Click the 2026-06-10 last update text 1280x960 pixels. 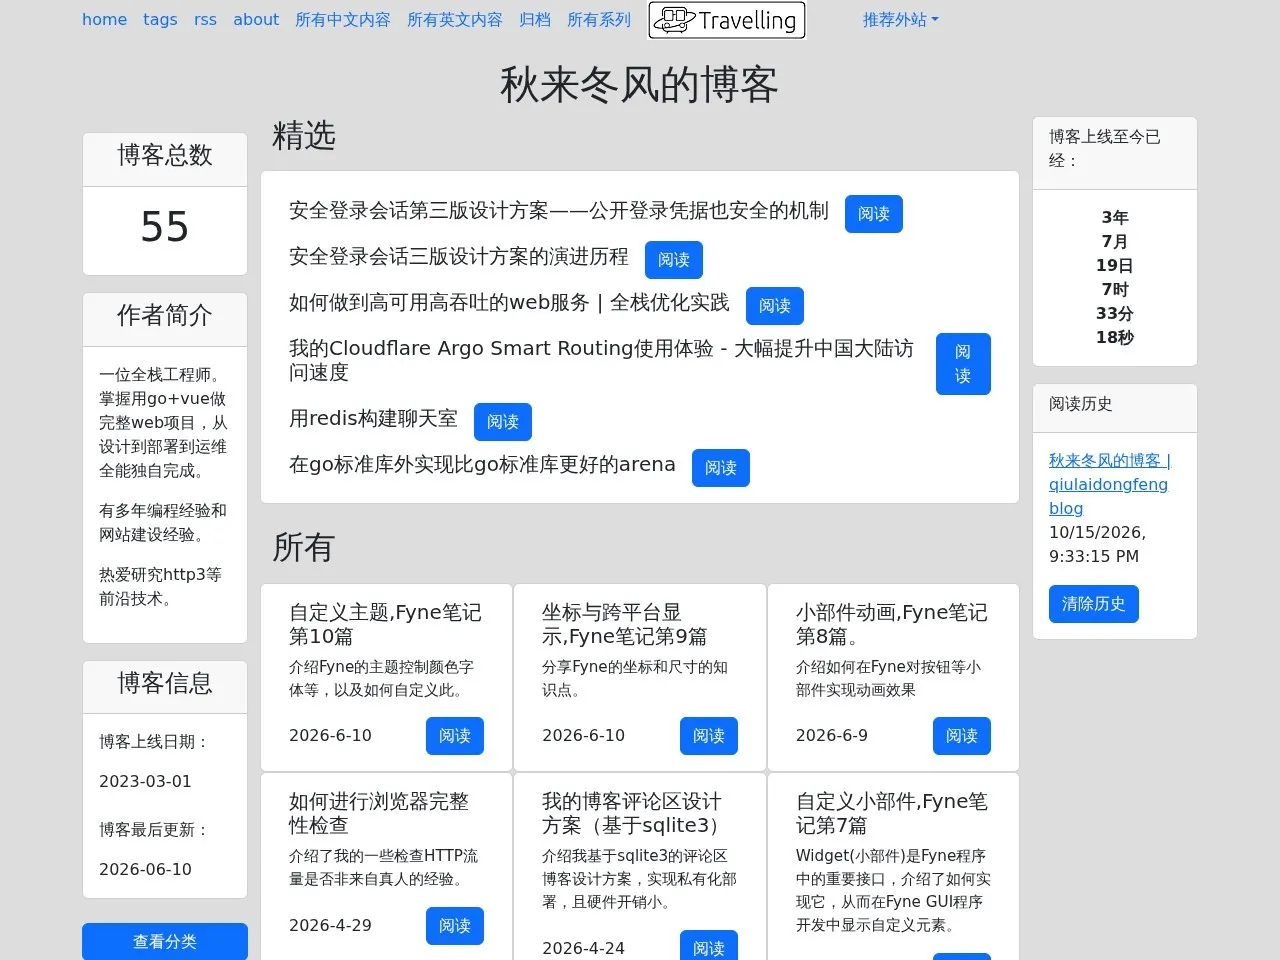point(145,870)
